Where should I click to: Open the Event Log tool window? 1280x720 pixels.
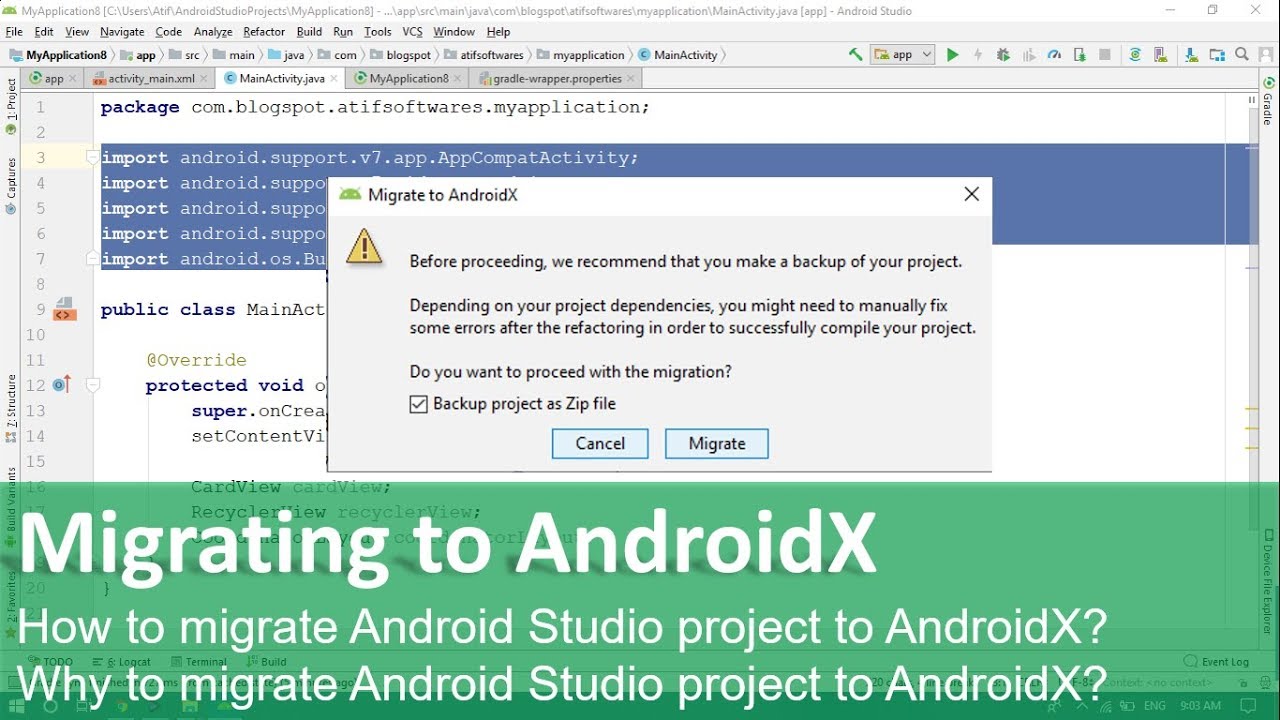1216,661
